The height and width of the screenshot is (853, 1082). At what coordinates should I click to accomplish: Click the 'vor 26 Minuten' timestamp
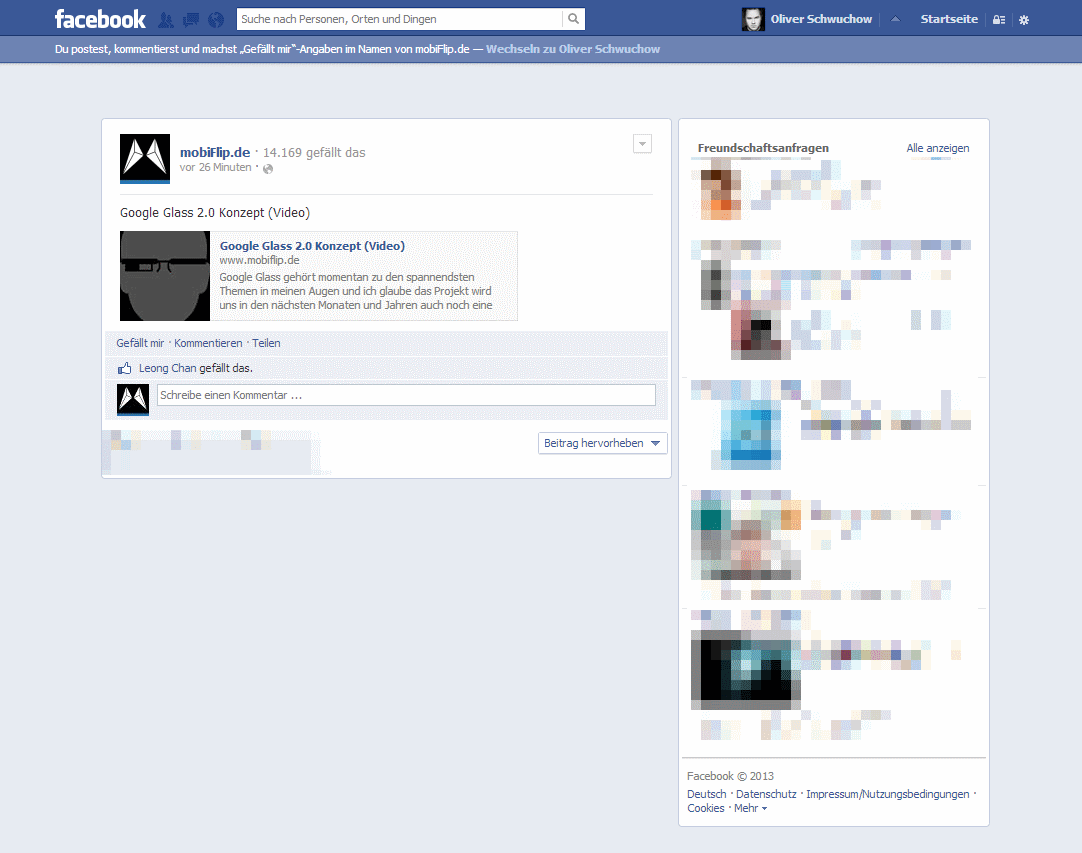(215, 168)
